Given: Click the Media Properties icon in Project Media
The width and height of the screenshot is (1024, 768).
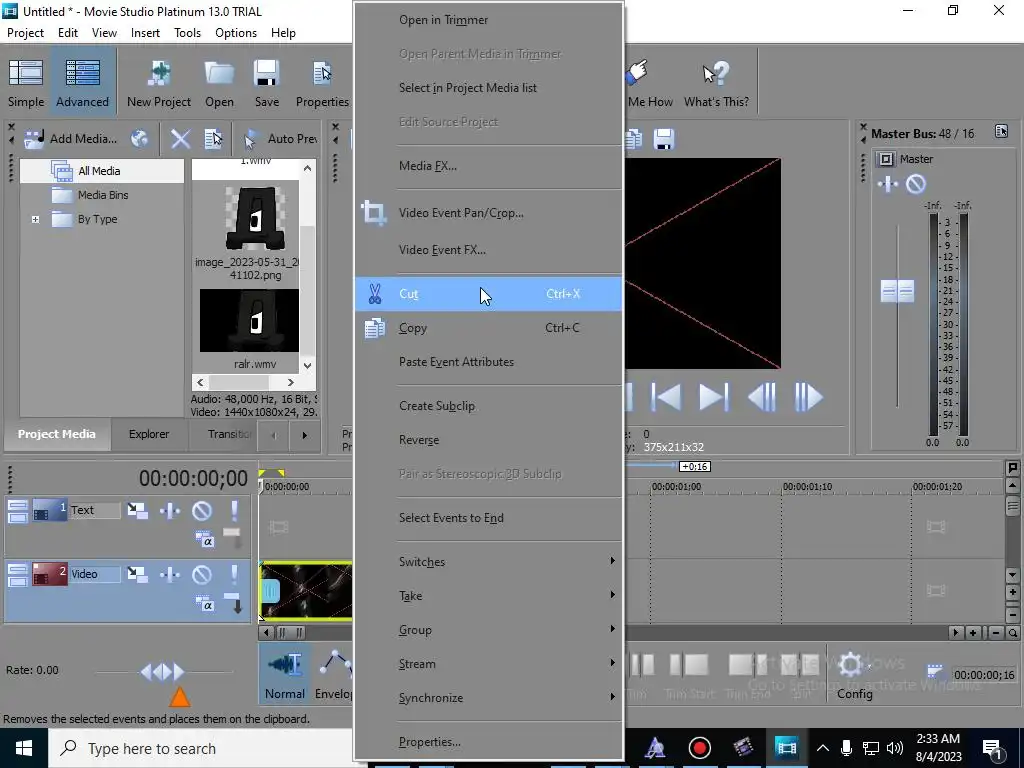Looking at the screenshot, I should (x=213, y=138).
